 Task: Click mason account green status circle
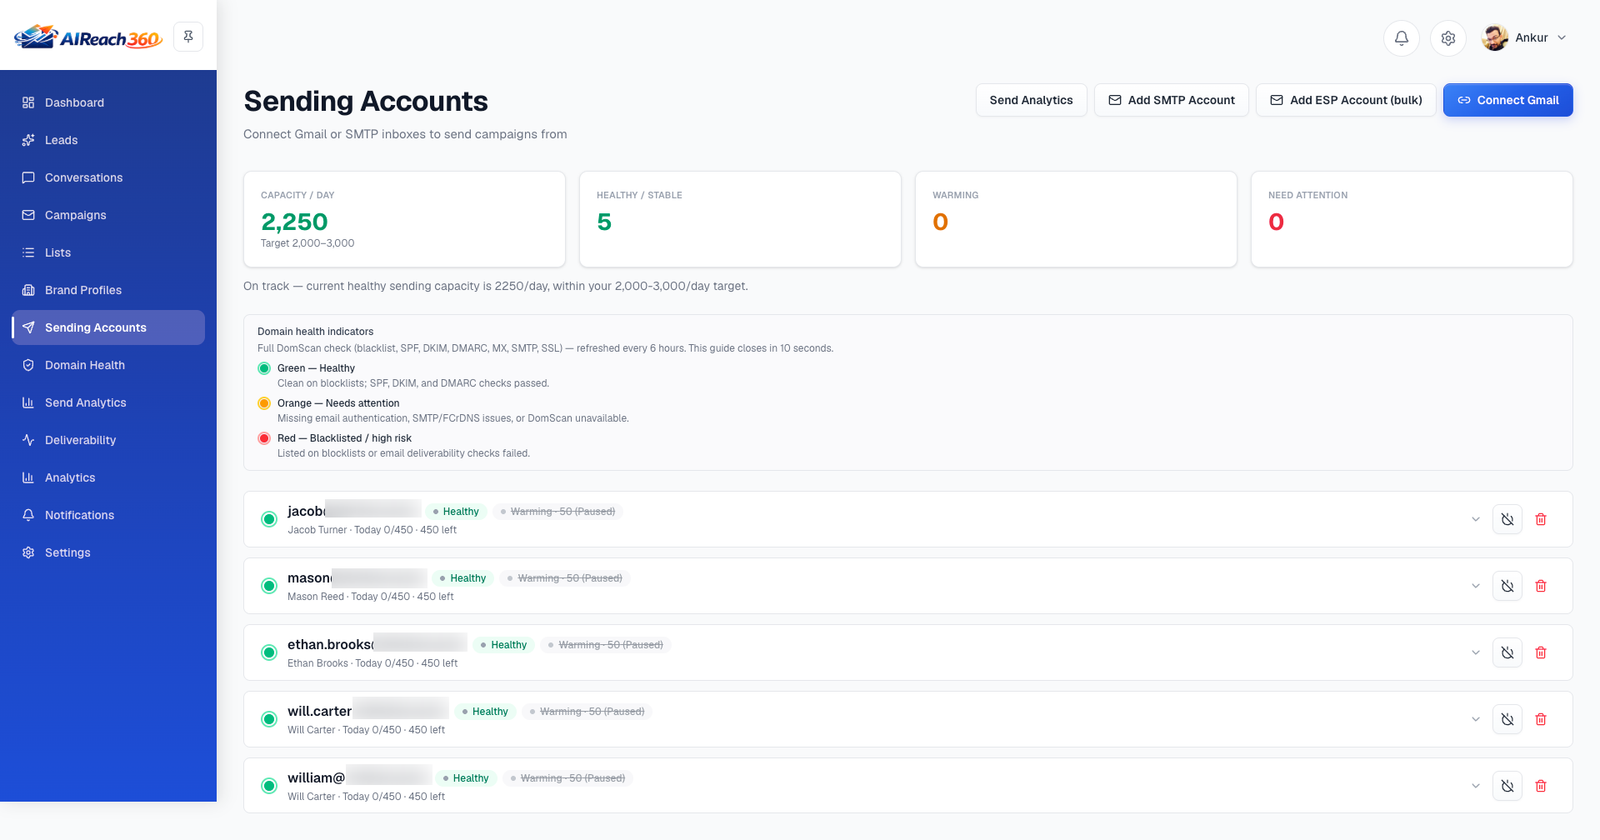coord(269,586)
